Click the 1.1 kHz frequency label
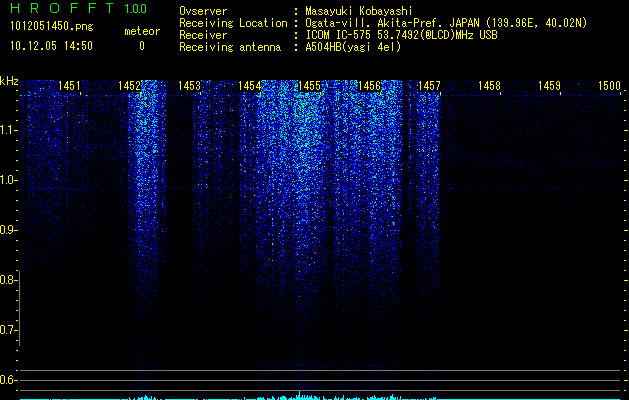Screen dimensions: 629x400 tap(8, 130)
